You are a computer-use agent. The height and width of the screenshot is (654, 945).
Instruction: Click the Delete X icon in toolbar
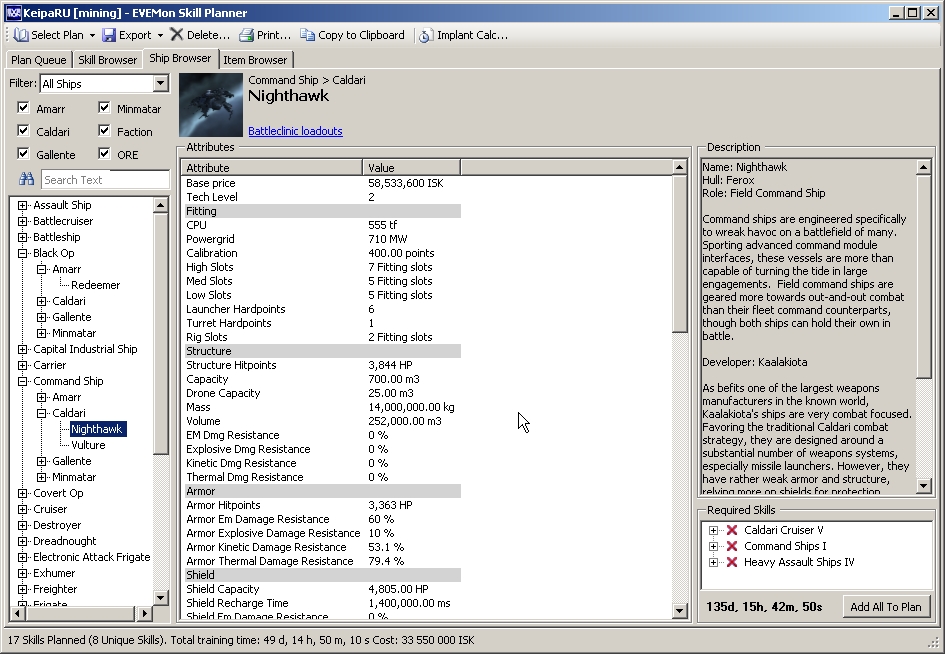[177, 35]
